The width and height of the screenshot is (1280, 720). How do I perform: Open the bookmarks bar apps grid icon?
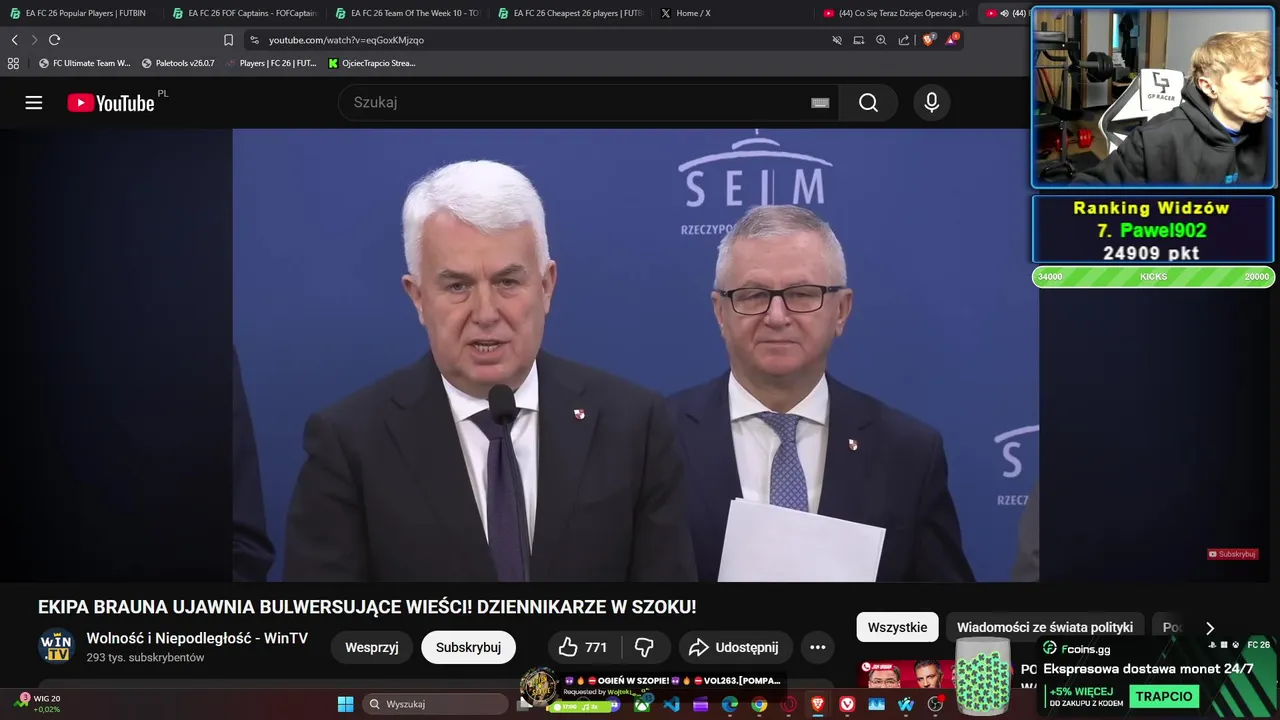pyautogui.click(x=13, y=63)
